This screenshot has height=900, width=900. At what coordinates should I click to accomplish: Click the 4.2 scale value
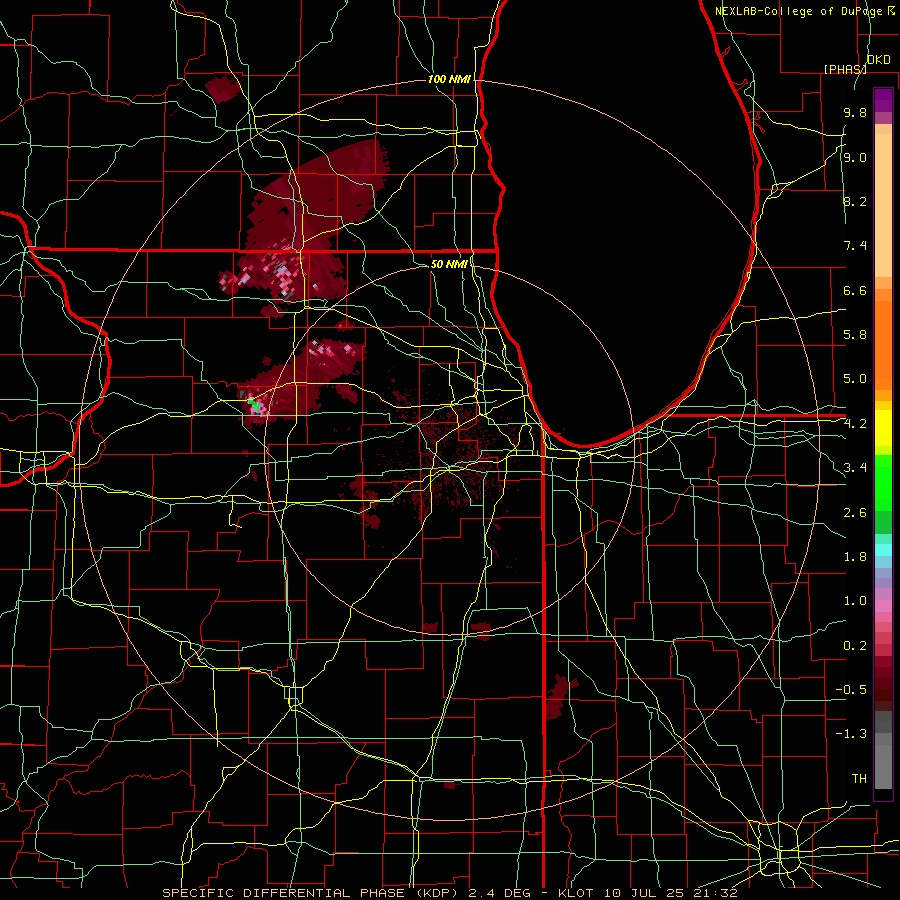pos(855,424)
